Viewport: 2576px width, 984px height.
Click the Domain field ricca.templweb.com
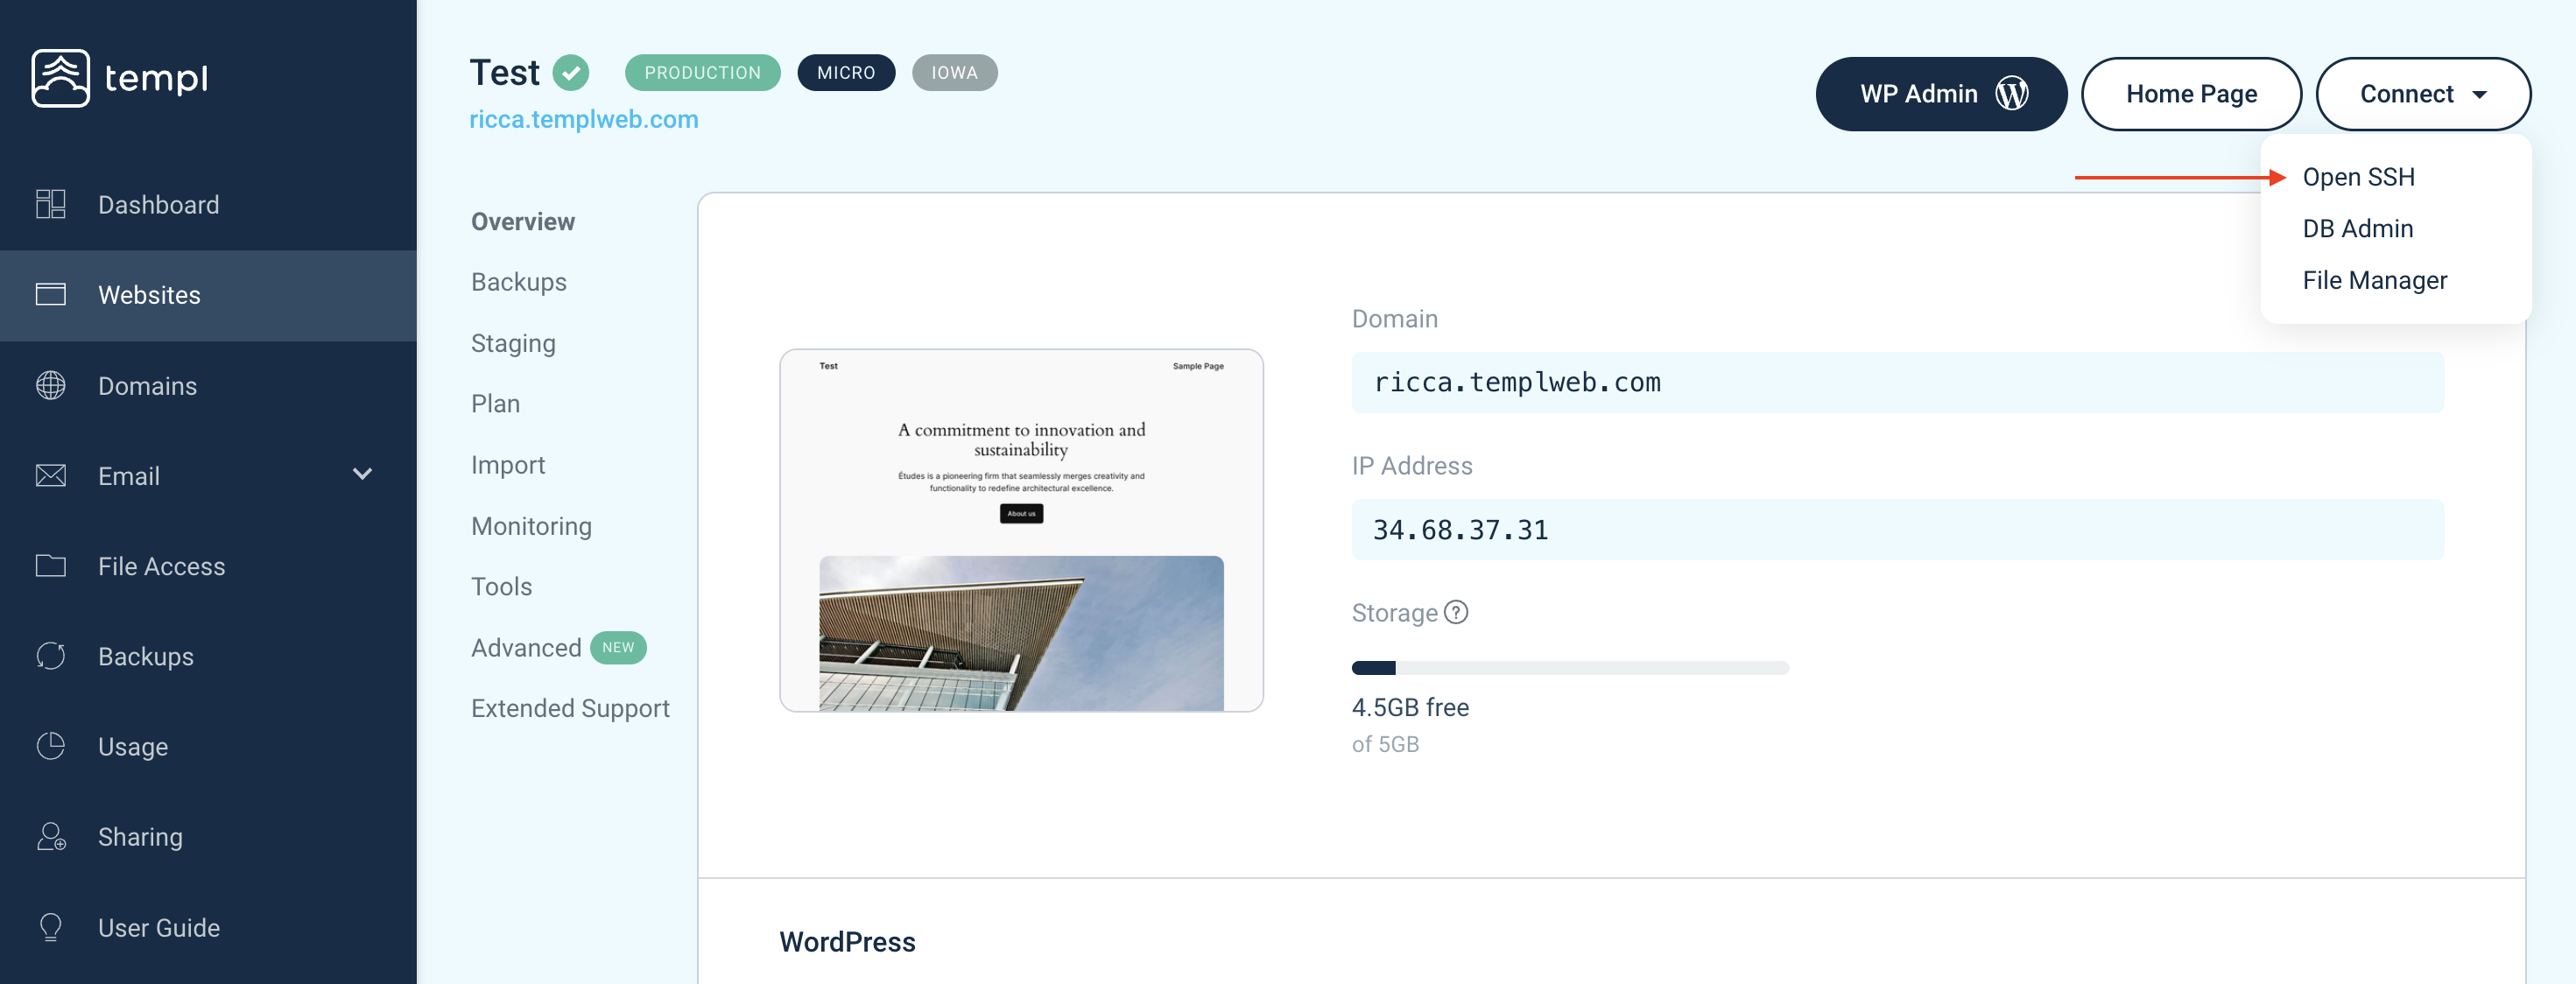(x=1897, y=382)
